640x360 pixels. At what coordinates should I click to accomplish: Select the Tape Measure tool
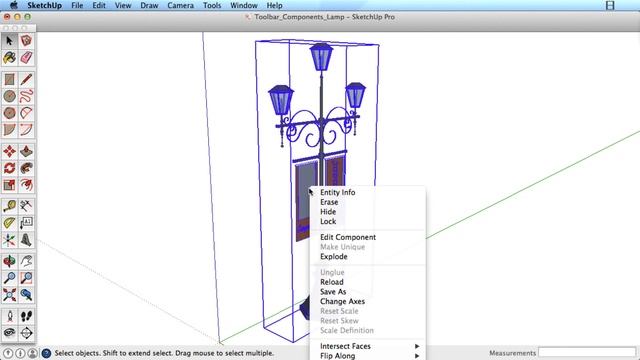(9, 206)
